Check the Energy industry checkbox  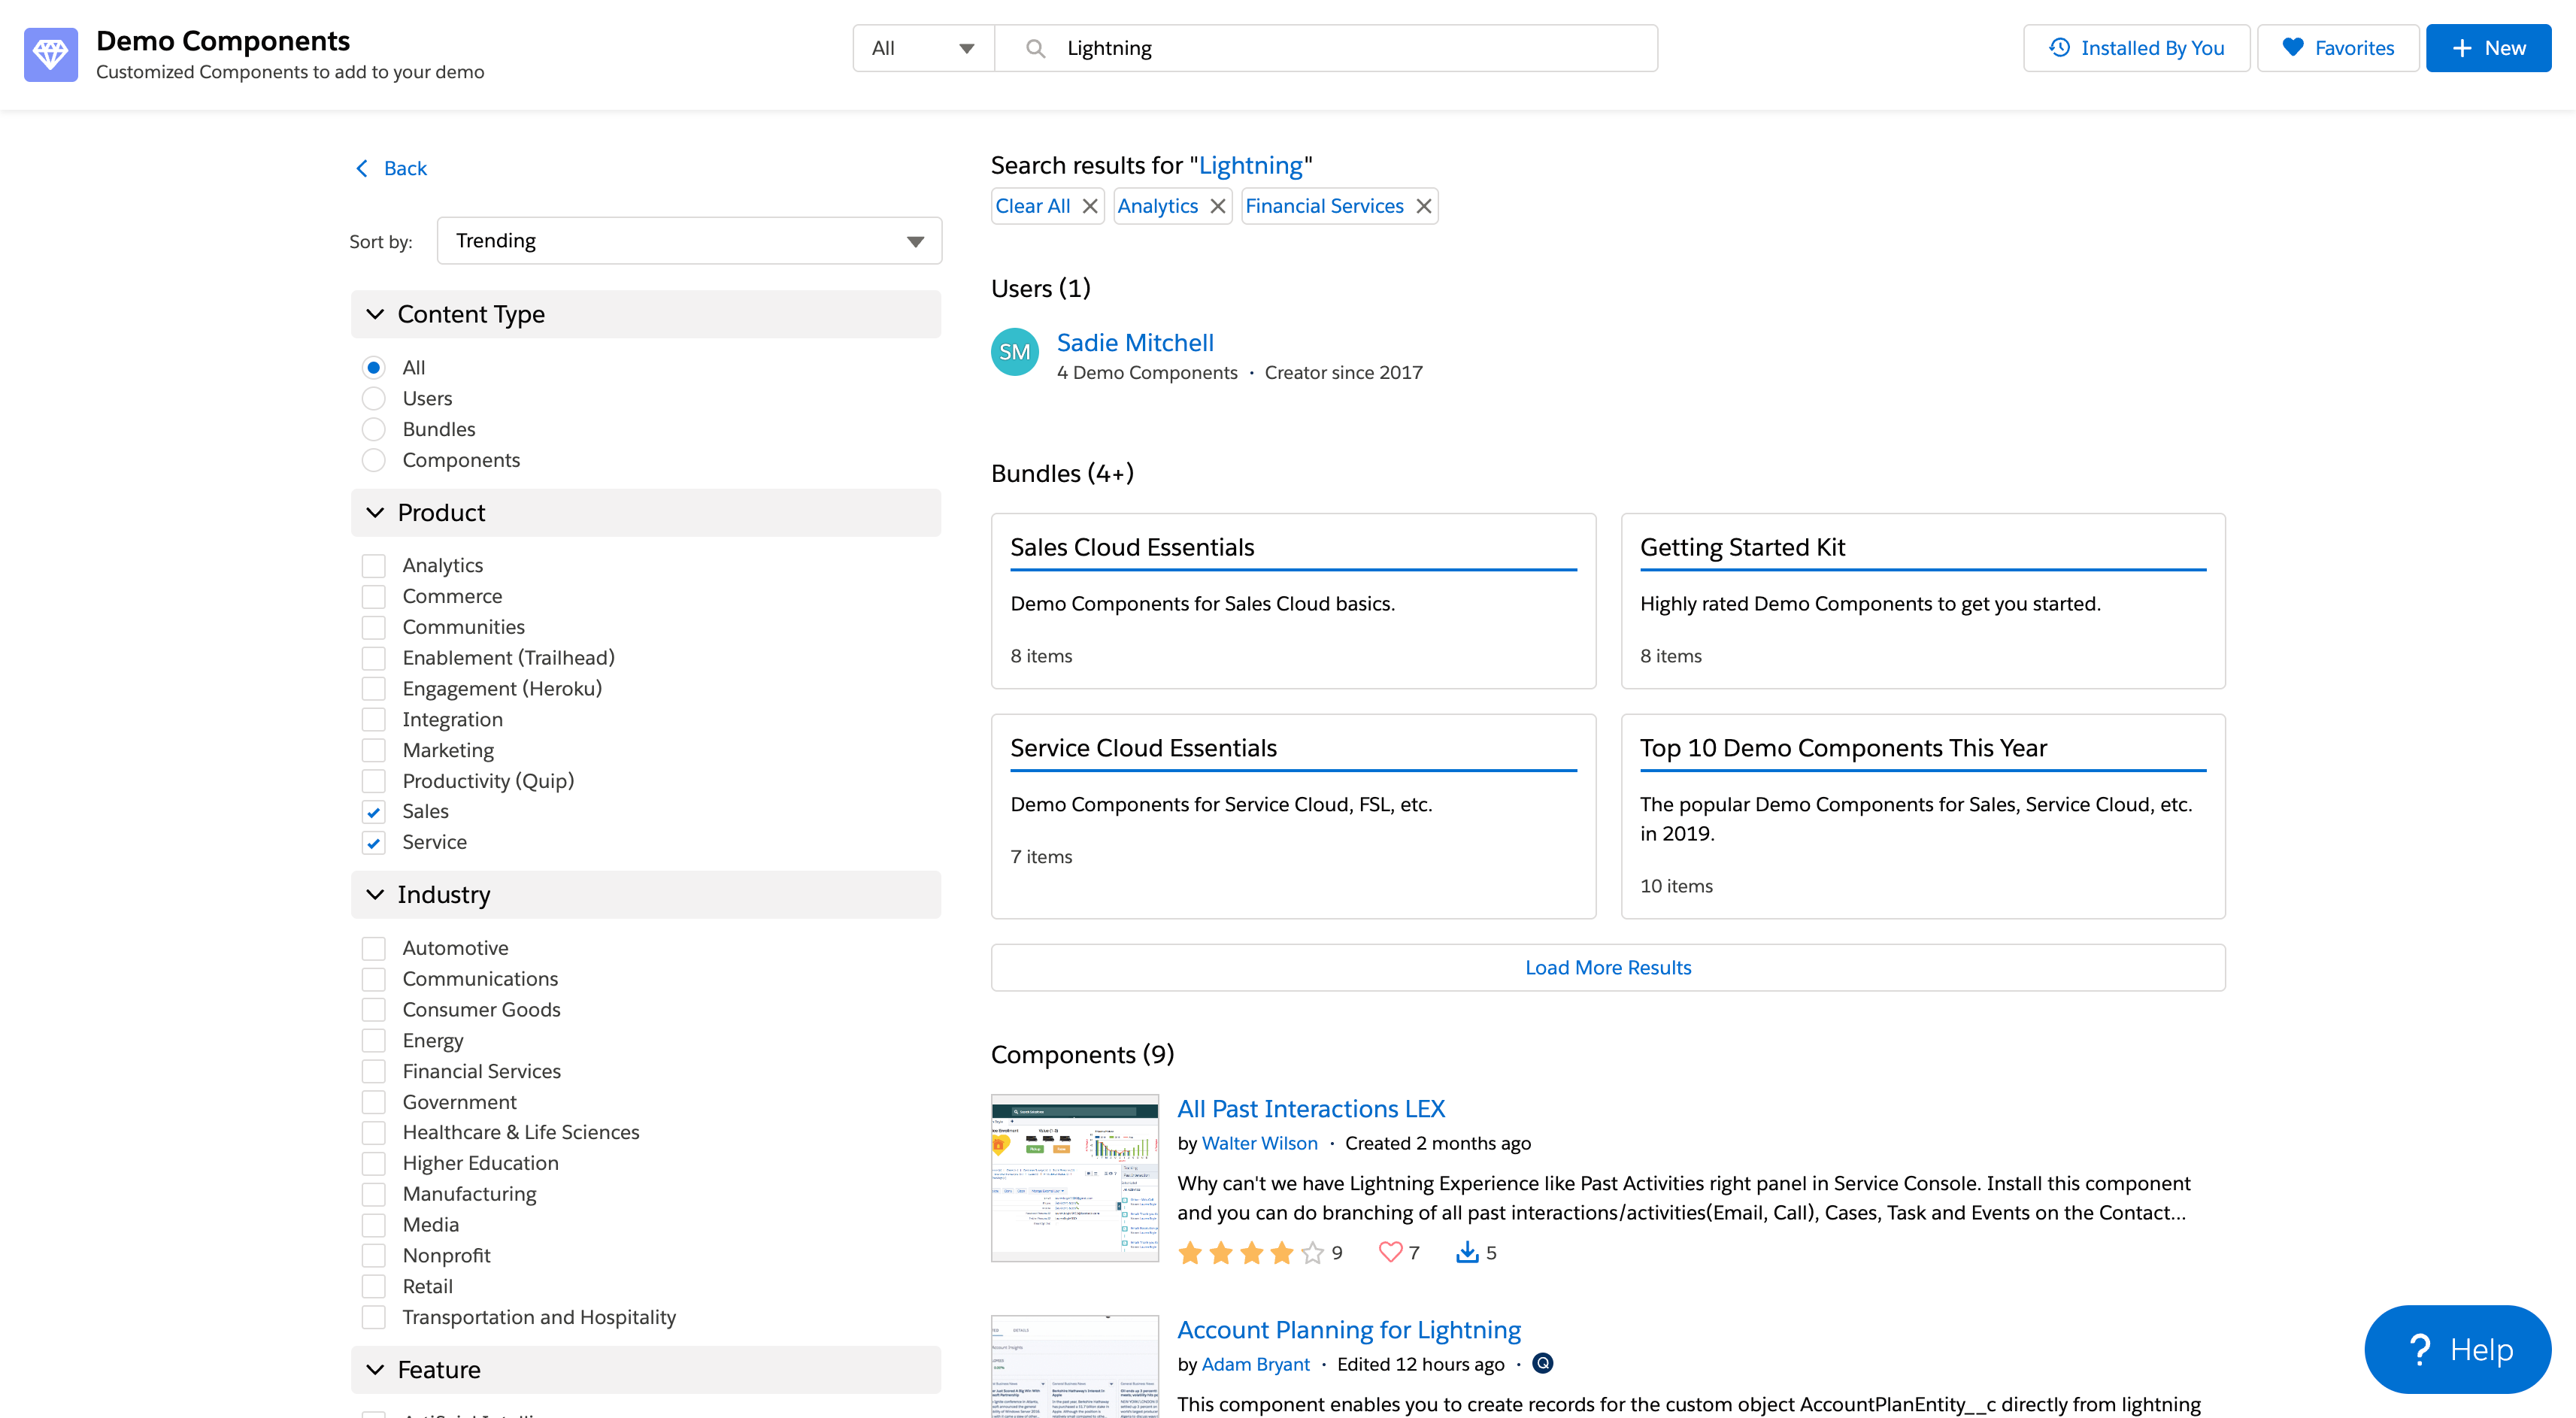(x=373, y=1041)
